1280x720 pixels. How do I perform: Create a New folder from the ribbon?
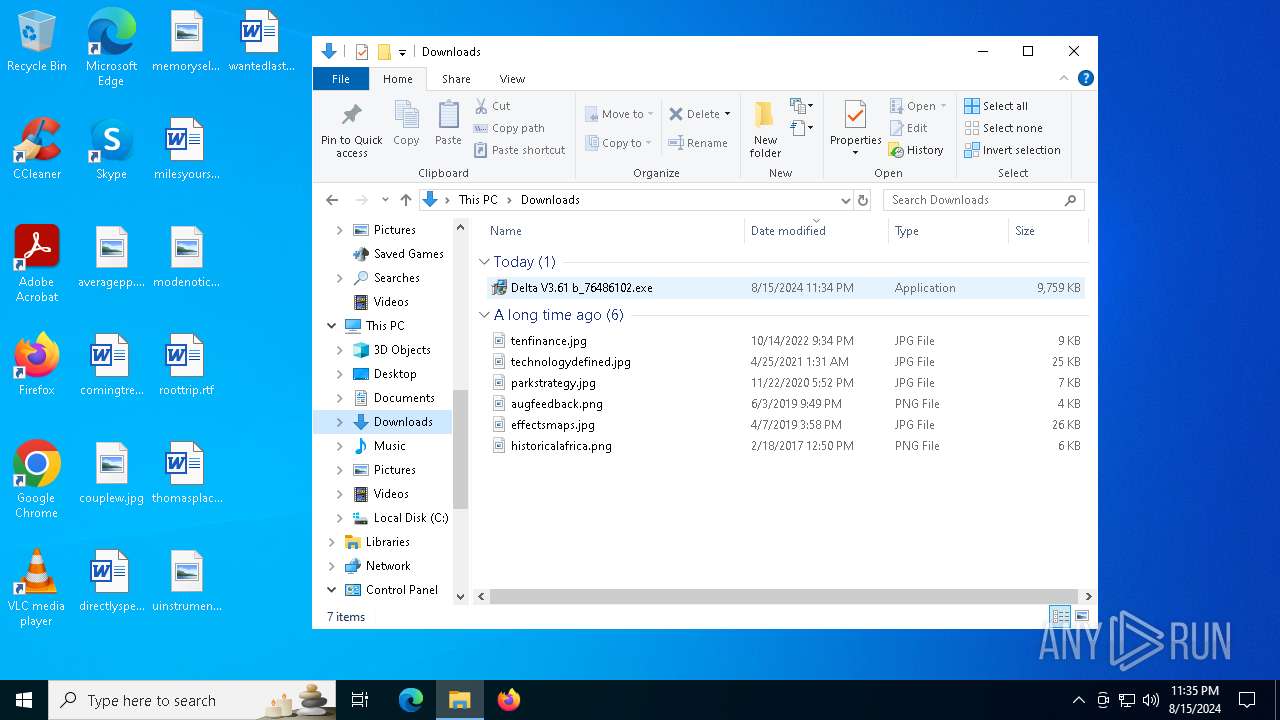click(765, 115)
